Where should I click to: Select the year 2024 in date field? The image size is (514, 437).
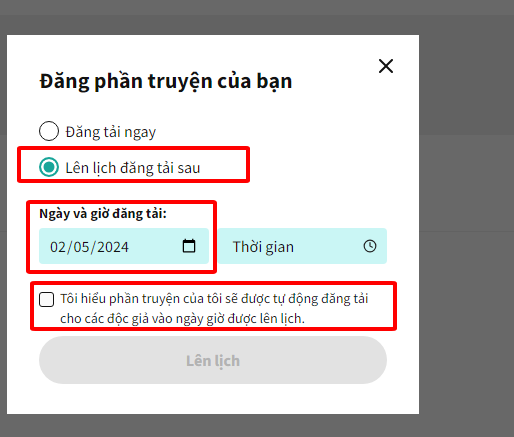[113, 247]
